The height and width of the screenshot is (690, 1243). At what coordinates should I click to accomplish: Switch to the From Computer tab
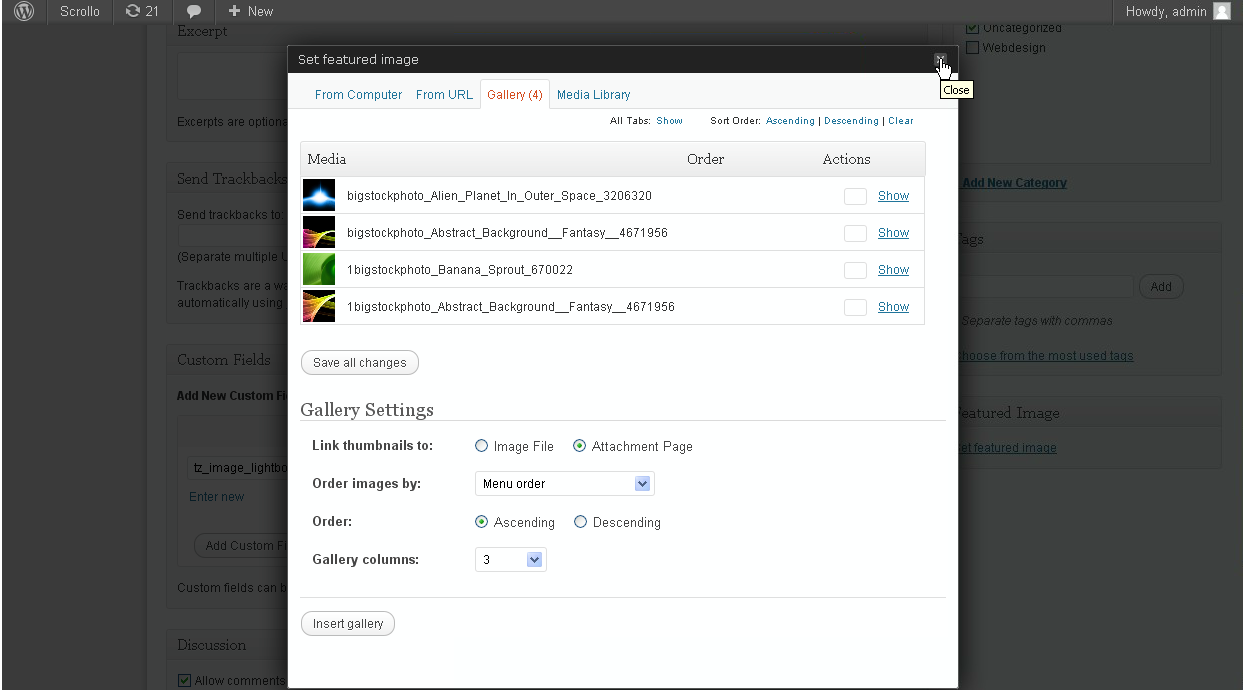(358, 95)
